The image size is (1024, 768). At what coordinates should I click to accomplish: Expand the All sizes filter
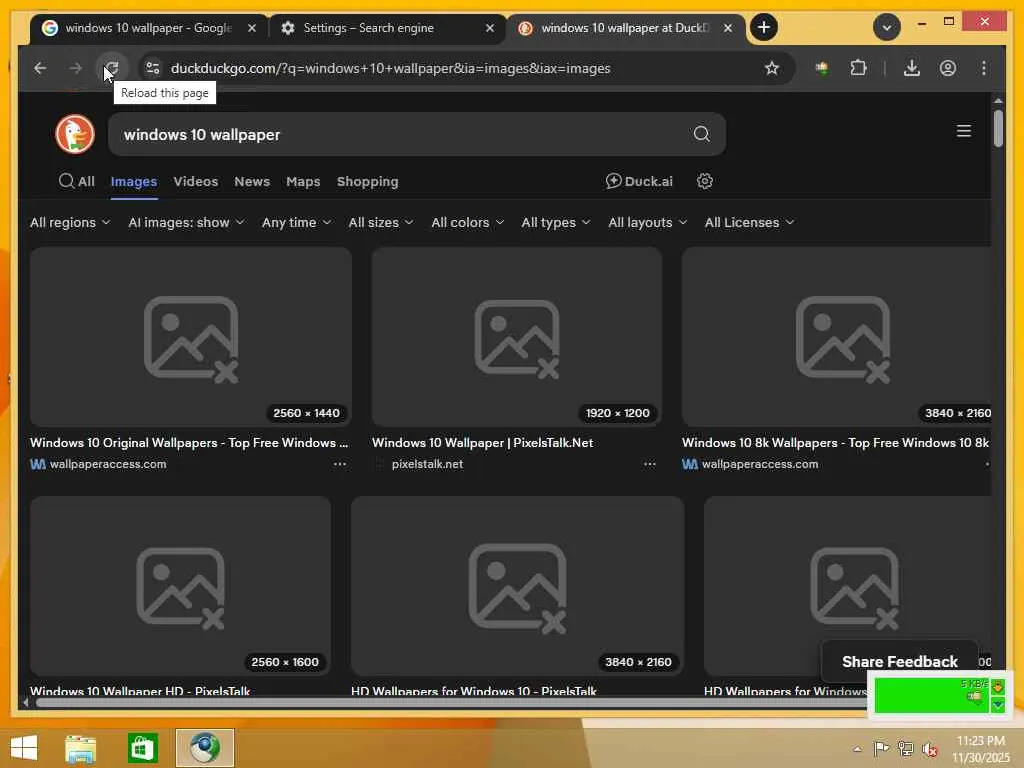[x=381, y=223]
